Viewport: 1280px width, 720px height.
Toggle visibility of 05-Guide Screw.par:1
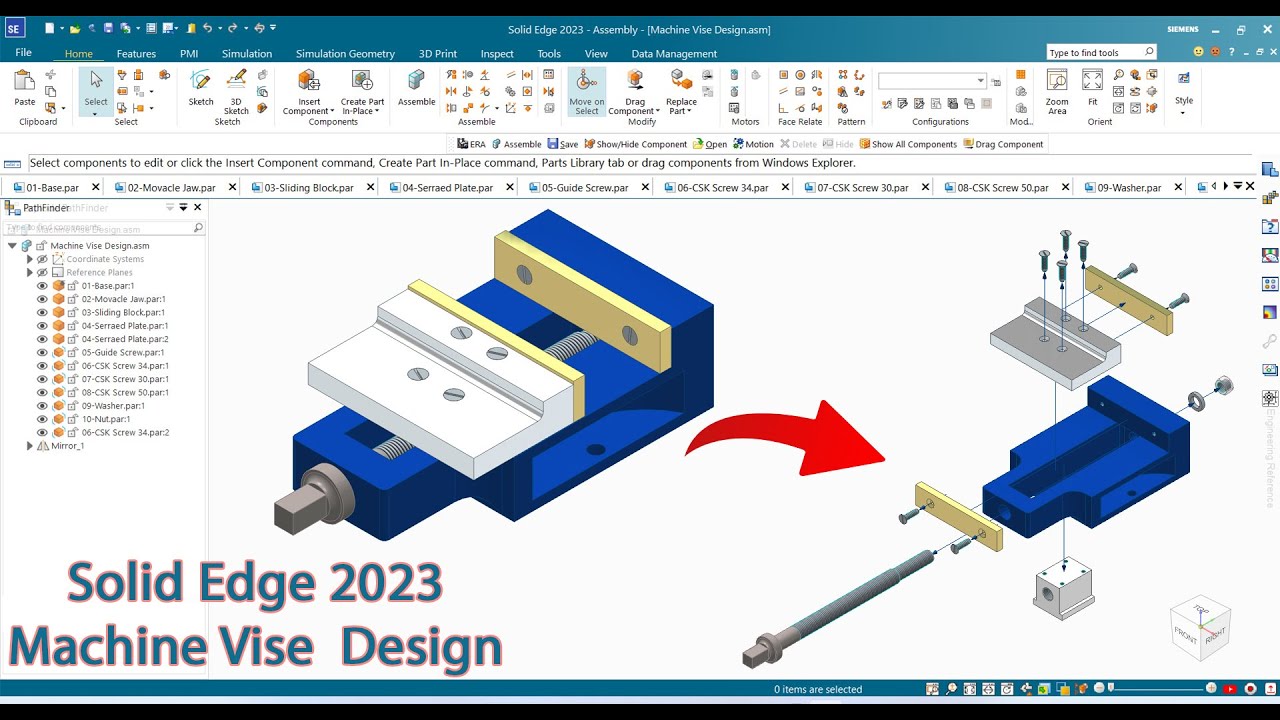click(42, 352)
